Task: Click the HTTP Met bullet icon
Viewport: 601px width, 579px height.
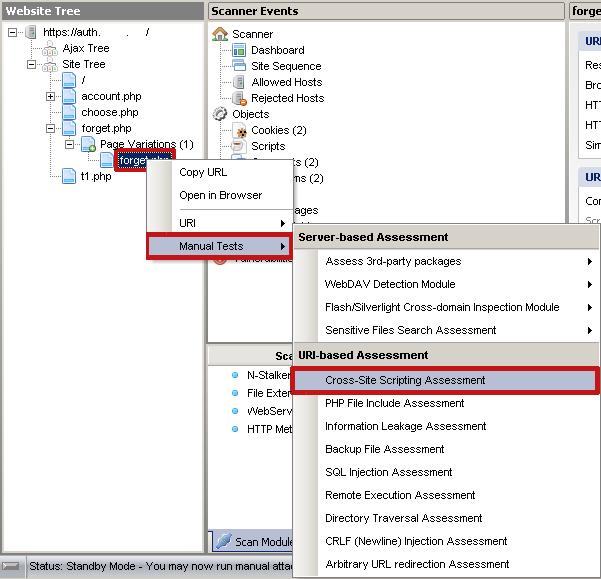Action: pos(235,429)
